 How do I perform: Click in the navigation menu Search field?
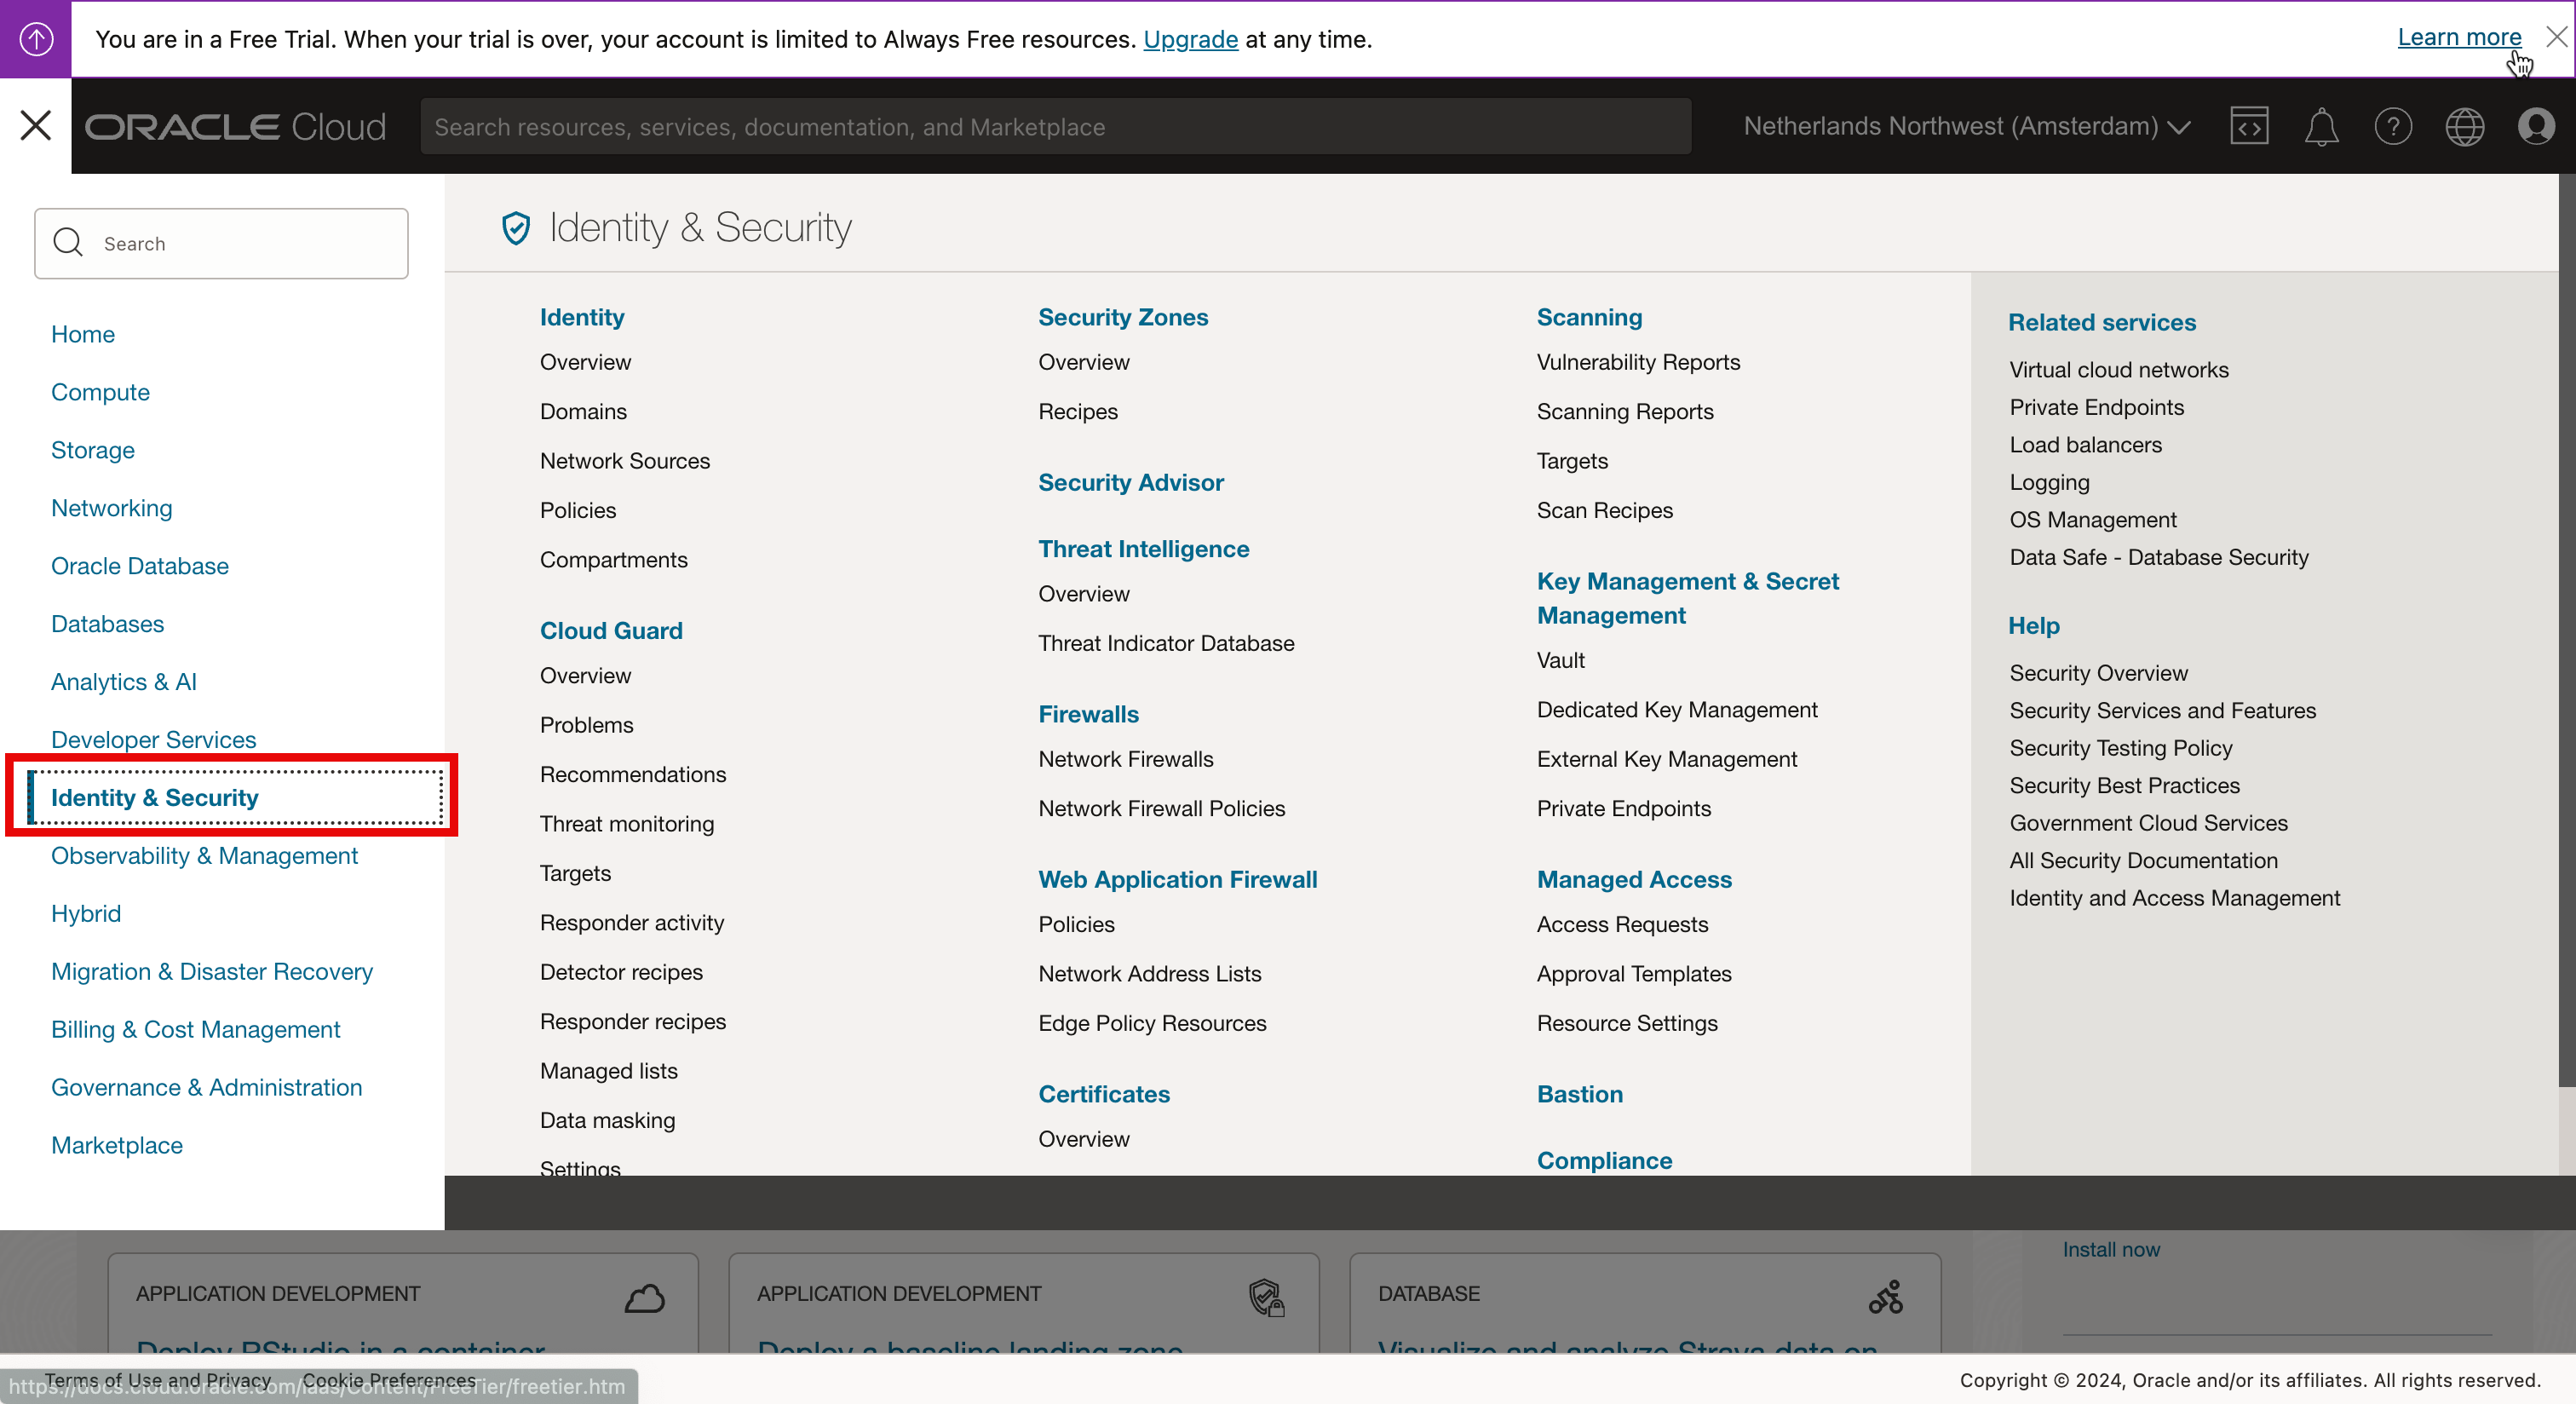[221, 244]
